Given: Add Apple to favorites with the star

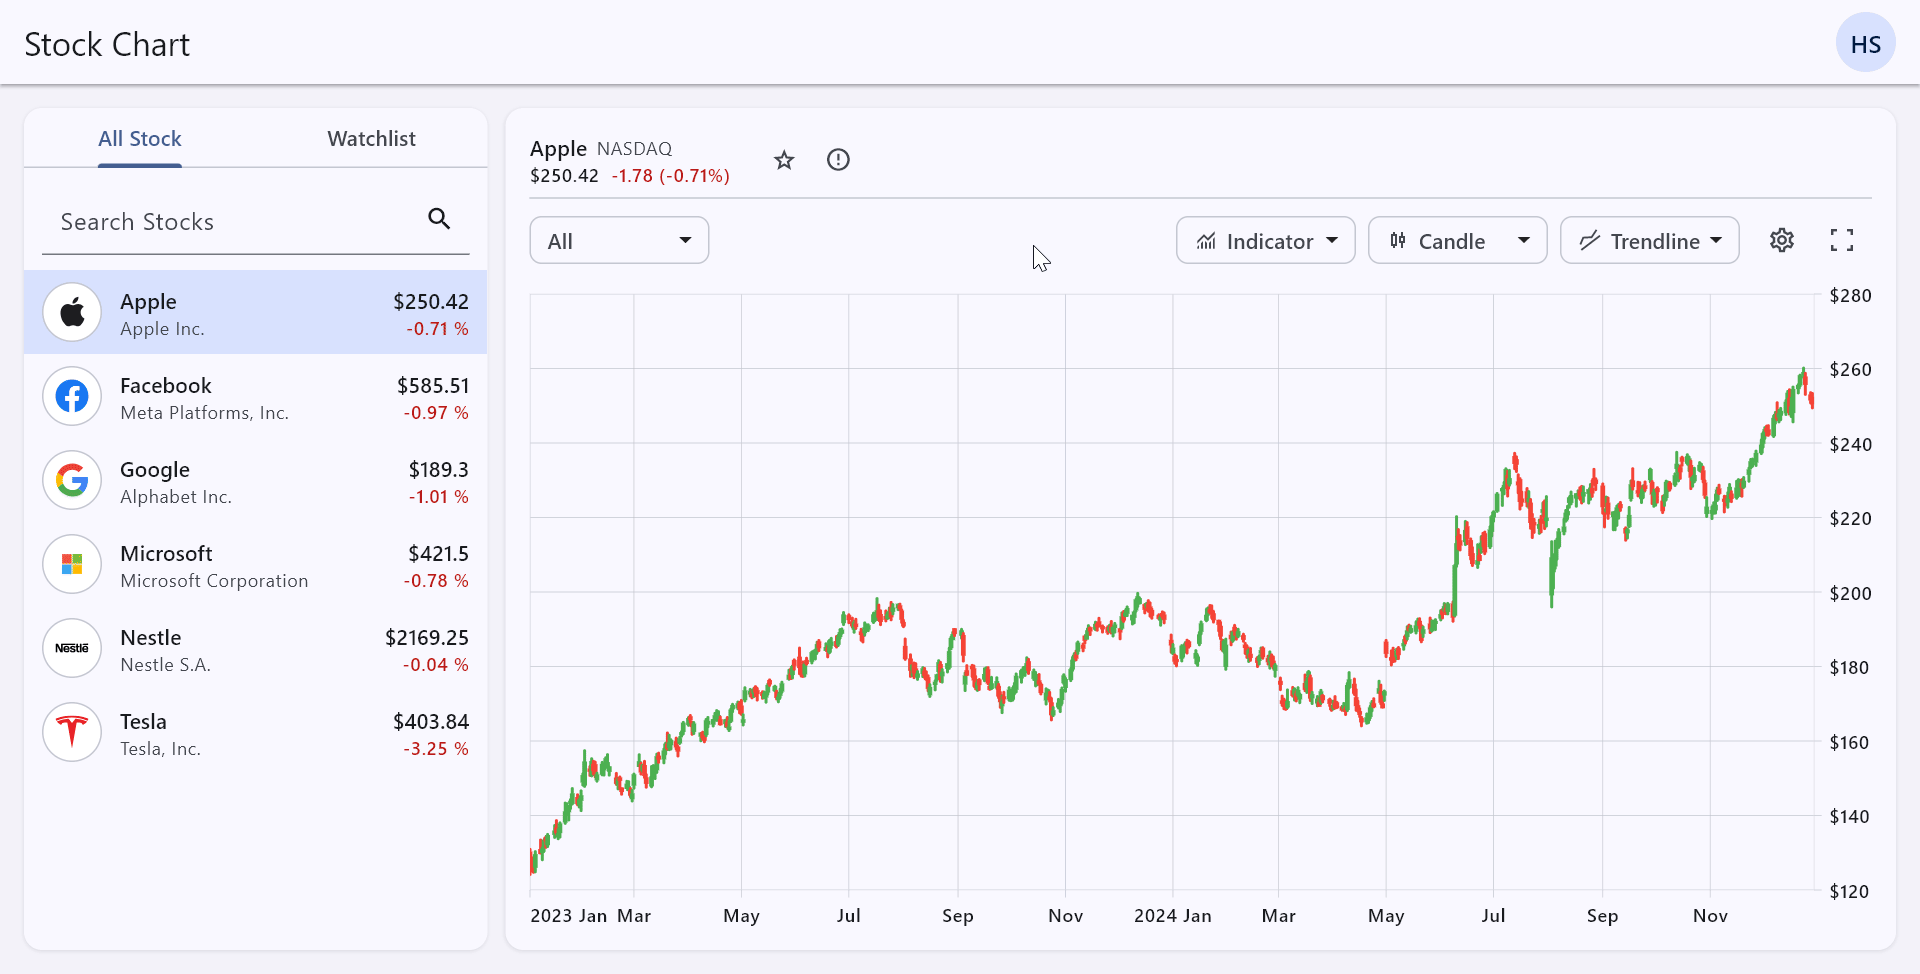Looking at the screenshot, I should tap(784, 159).
